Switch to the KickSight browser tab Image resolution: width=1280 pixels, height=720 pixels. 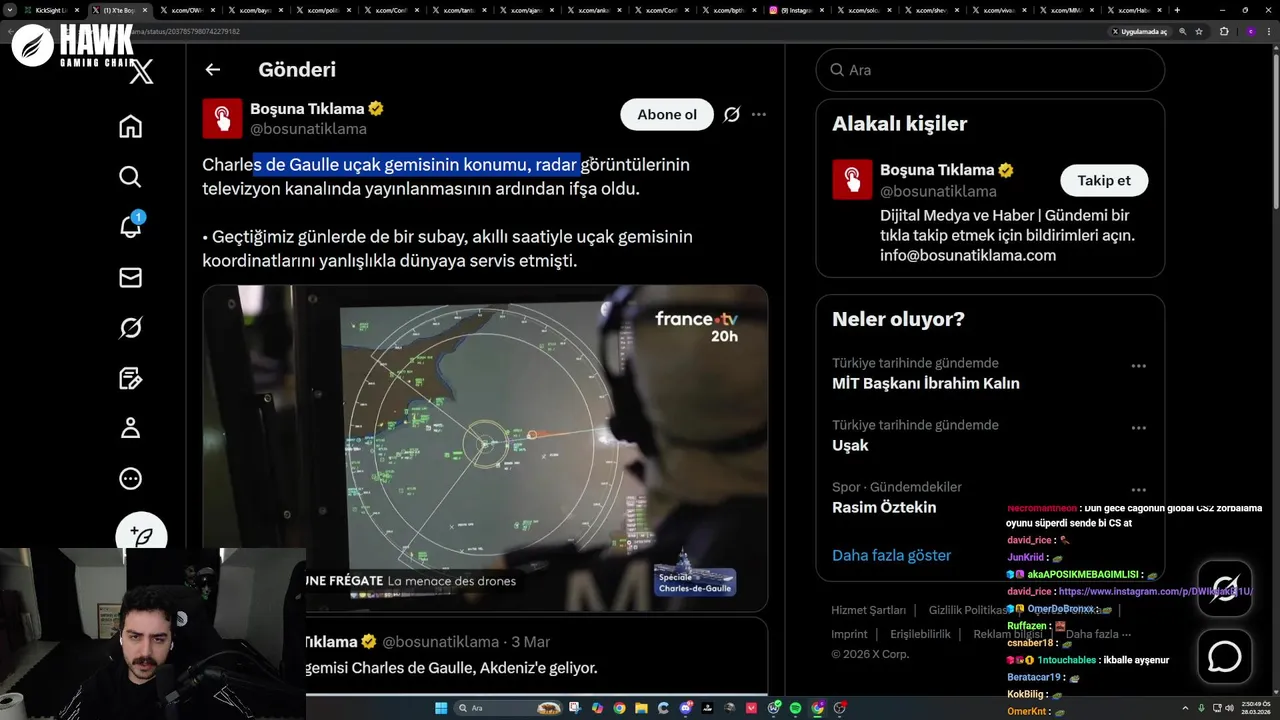click(x=51, y=10)
